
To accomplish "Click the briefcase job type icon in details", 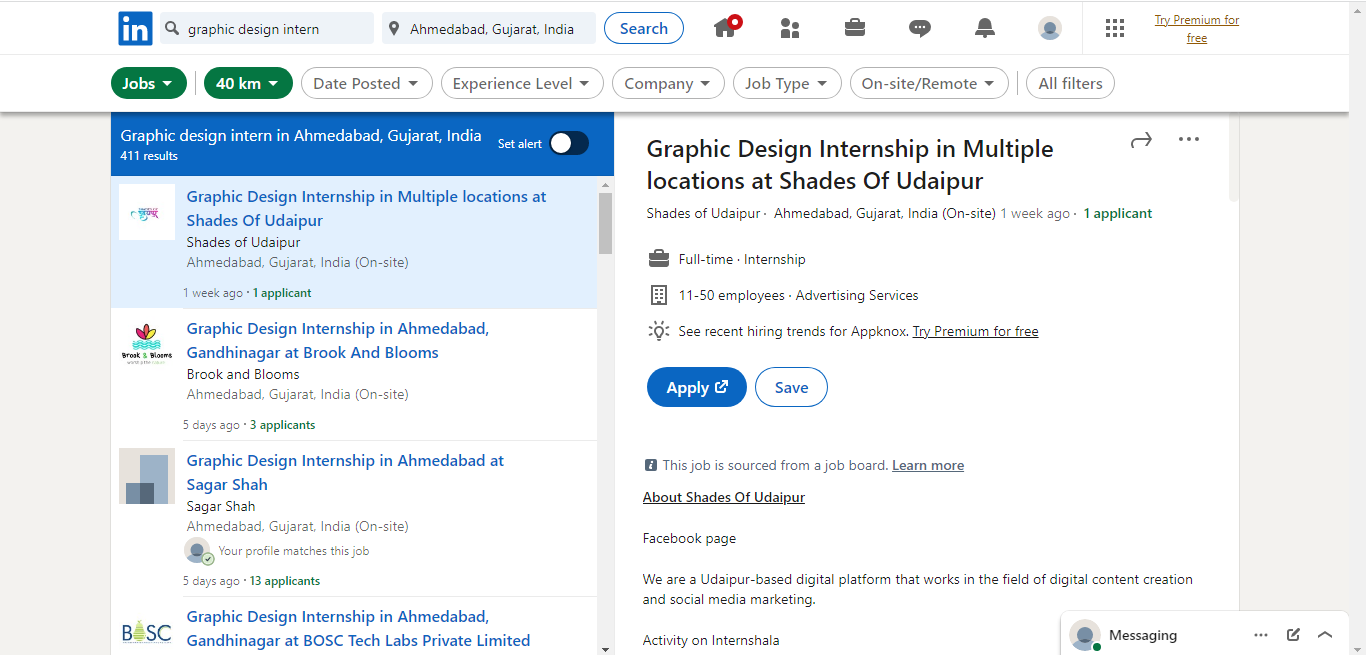I will point(658,259).
